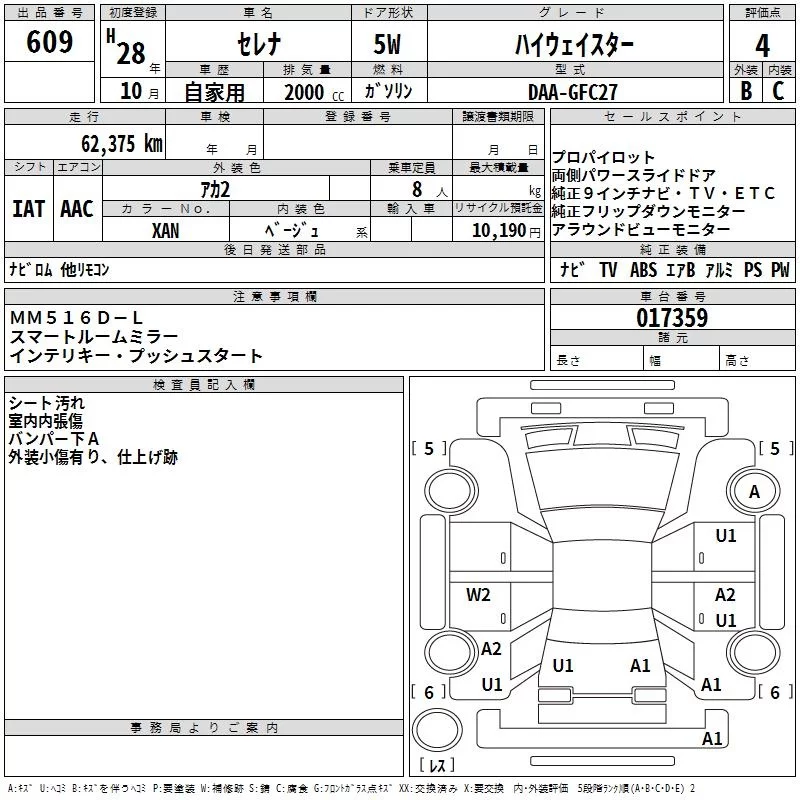Click the レス spare tire circle

point(437,729)
